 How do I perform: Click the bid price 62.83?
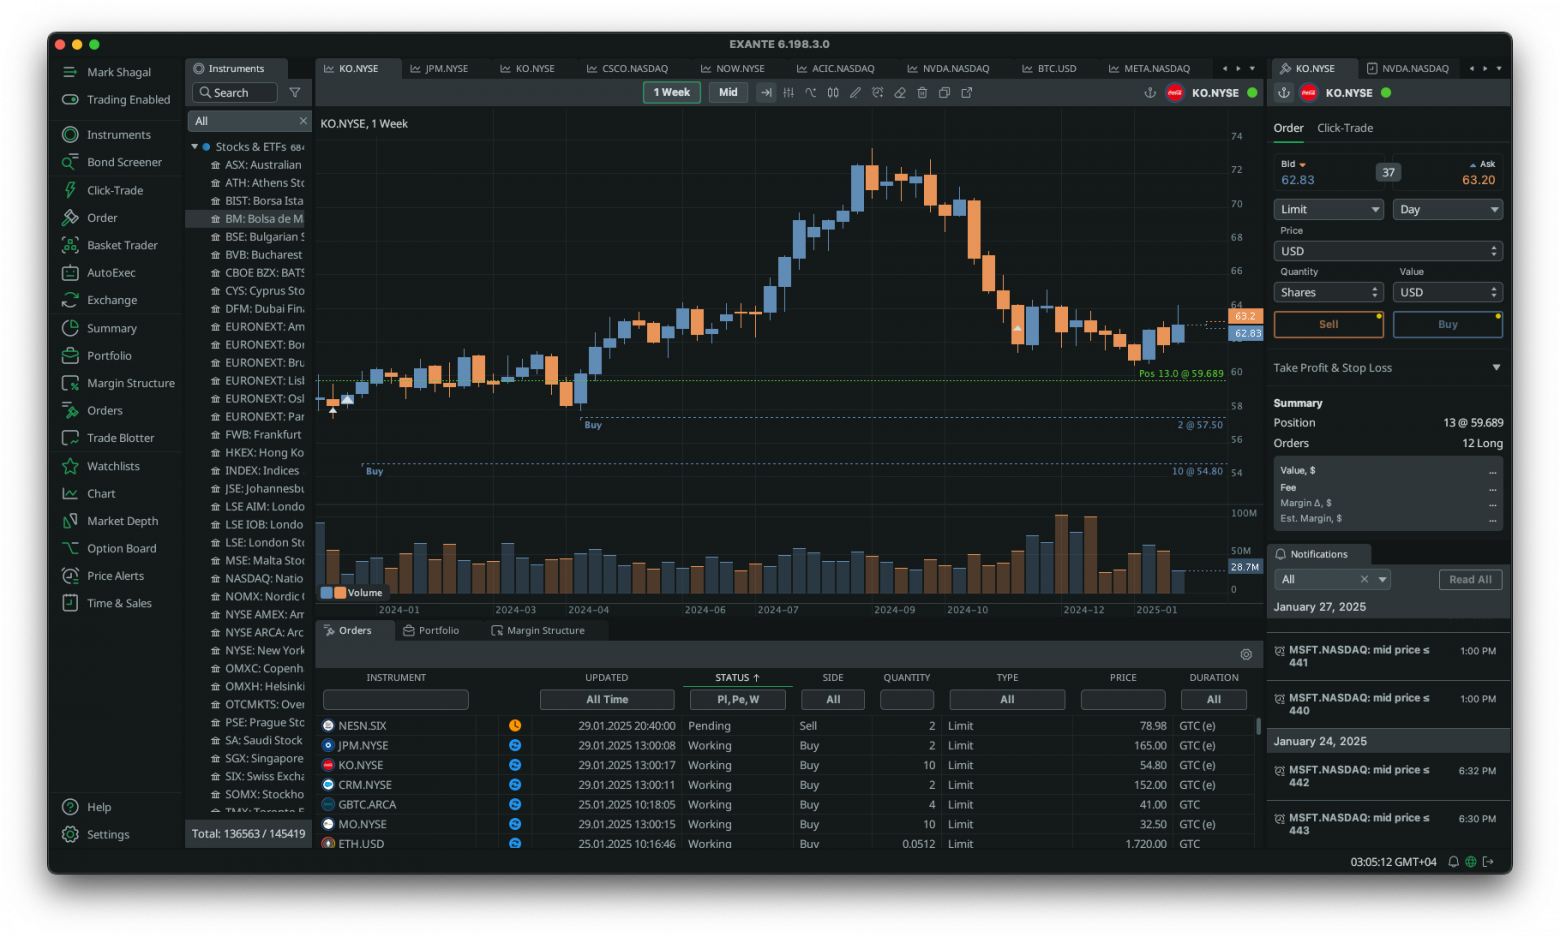pyautogui.click(x=1298, y=180)
